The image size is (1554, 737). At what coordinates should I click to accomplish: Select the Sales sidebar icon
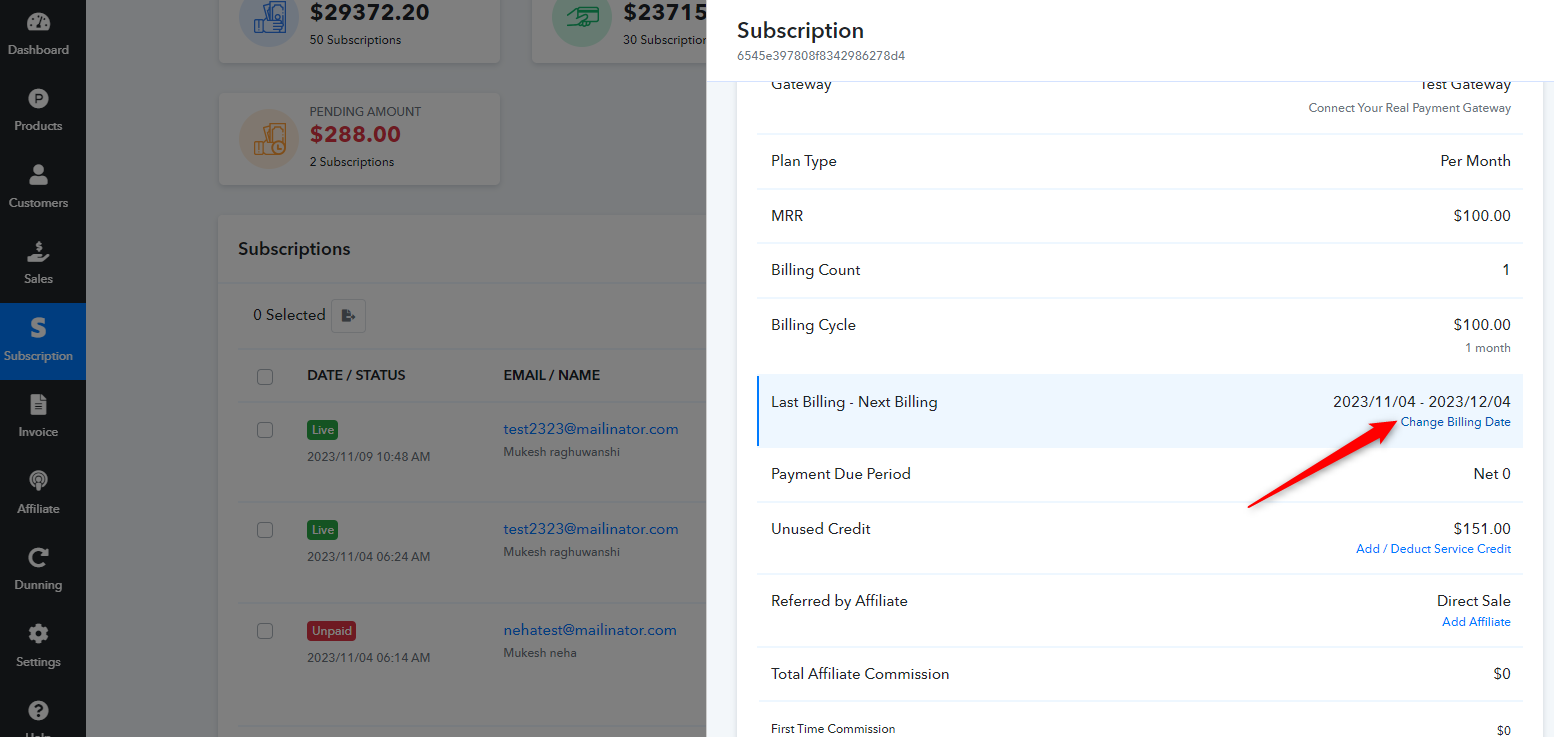point(38,251)
